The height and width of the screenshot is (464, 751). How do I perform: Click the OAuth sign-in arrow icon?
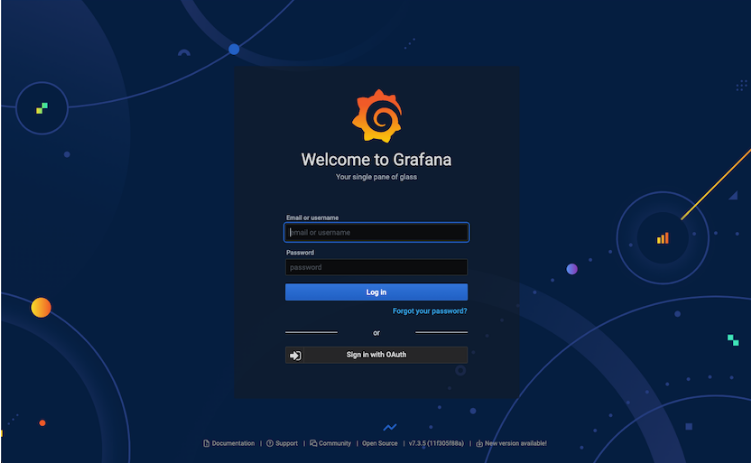click(x=296, y=355)
